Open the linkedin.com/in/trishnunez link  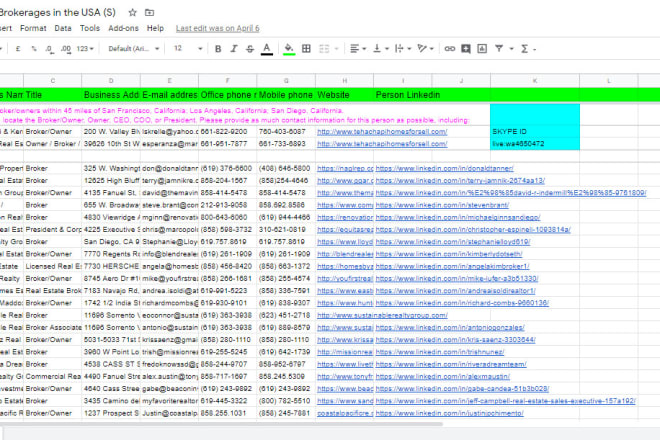[440, 352]
